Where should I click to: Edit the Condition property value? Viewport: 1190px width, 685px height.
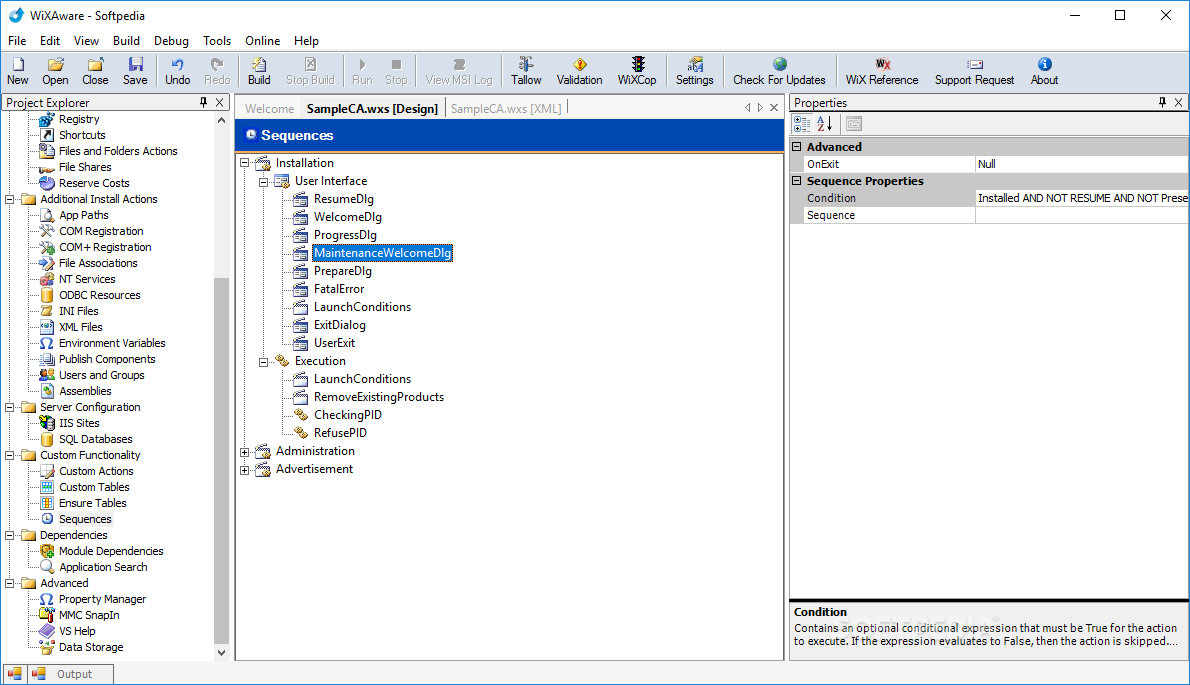[x=1081, y=198]
